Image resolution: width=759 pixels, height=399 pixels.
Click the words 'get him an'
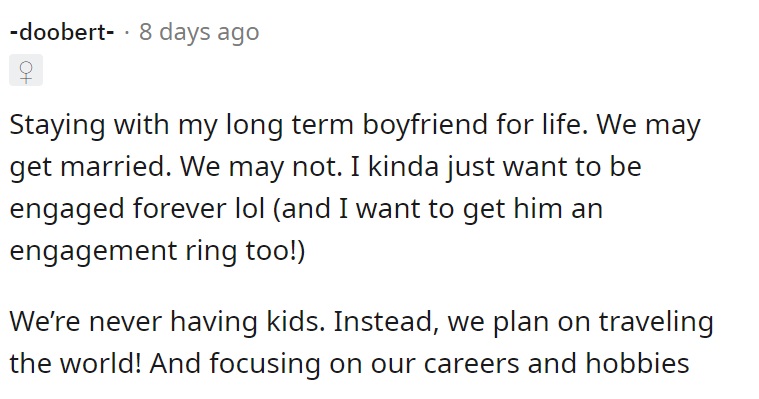[x=532, y=209]
